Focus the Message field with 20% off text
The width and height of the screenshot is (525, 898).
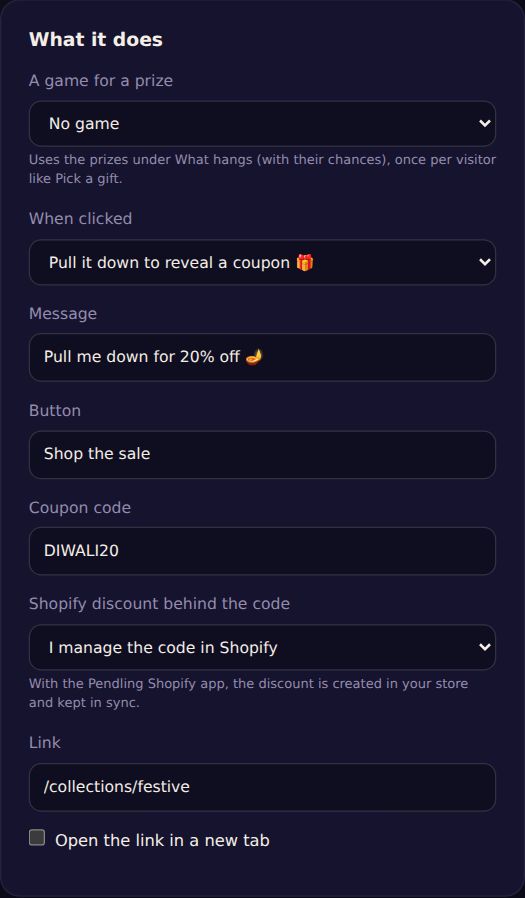(x=262, y=357)
